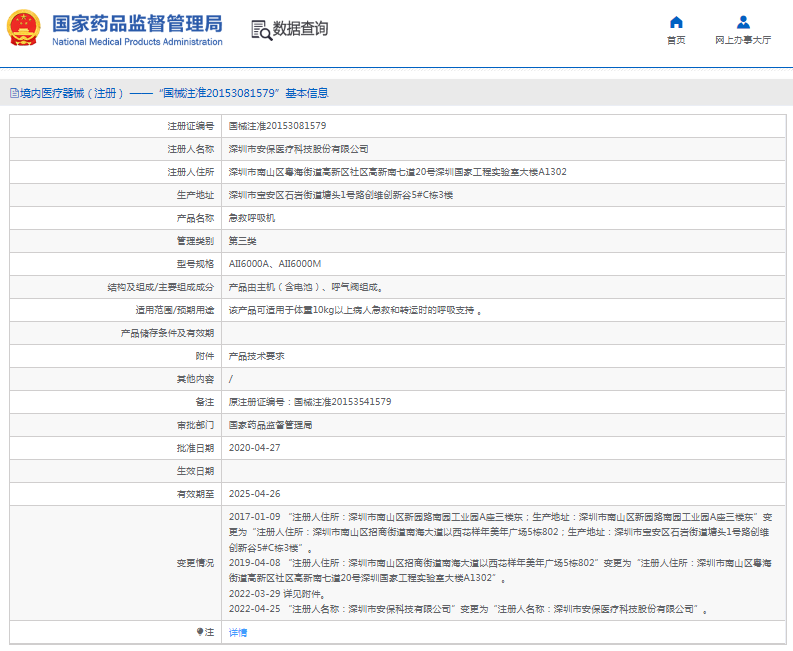793x651 pixels.
Task: Click the 产品储存条件及有效期 label
Action: click(x=167, y=333)
